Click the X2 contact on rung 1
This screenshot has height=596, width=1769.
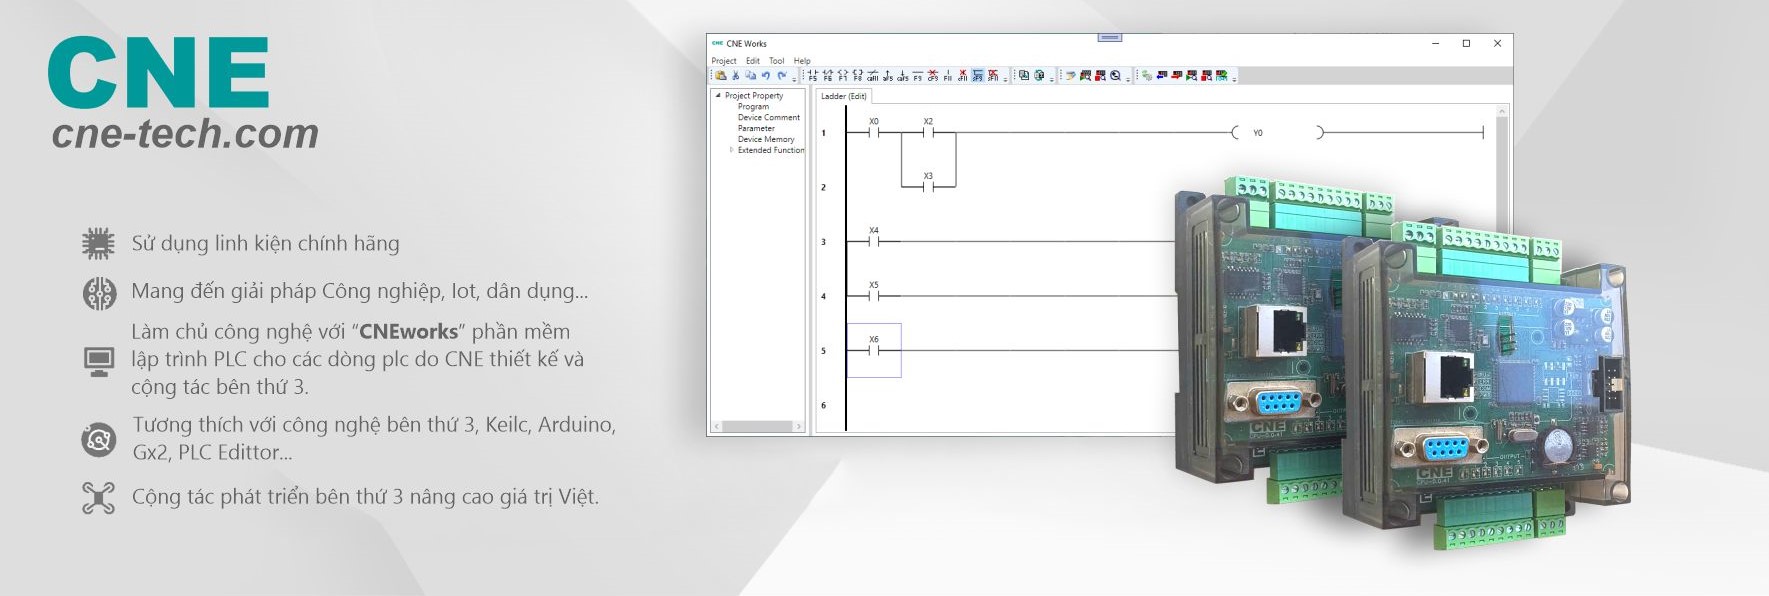click(x=928, y=131)
